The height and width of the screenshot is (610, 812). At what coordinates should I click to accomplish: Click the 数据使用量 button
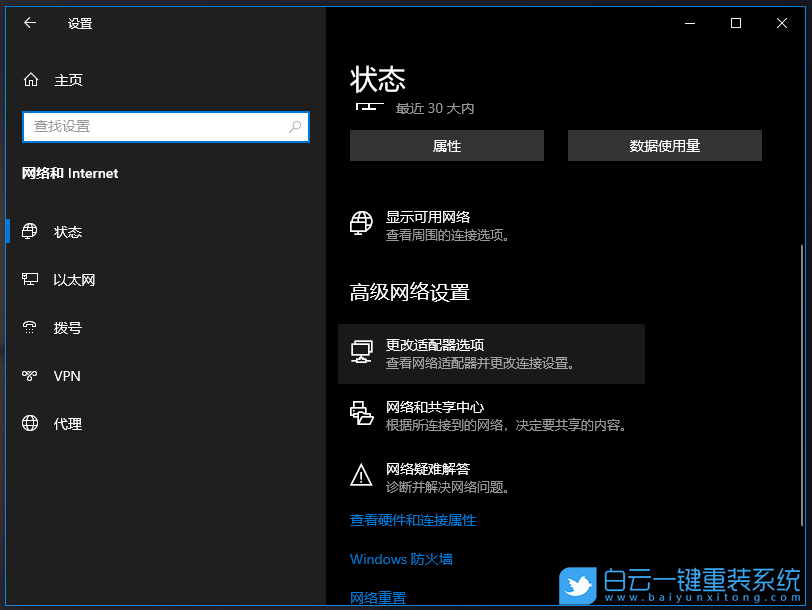pyautogui.click(x=664, y=145)
